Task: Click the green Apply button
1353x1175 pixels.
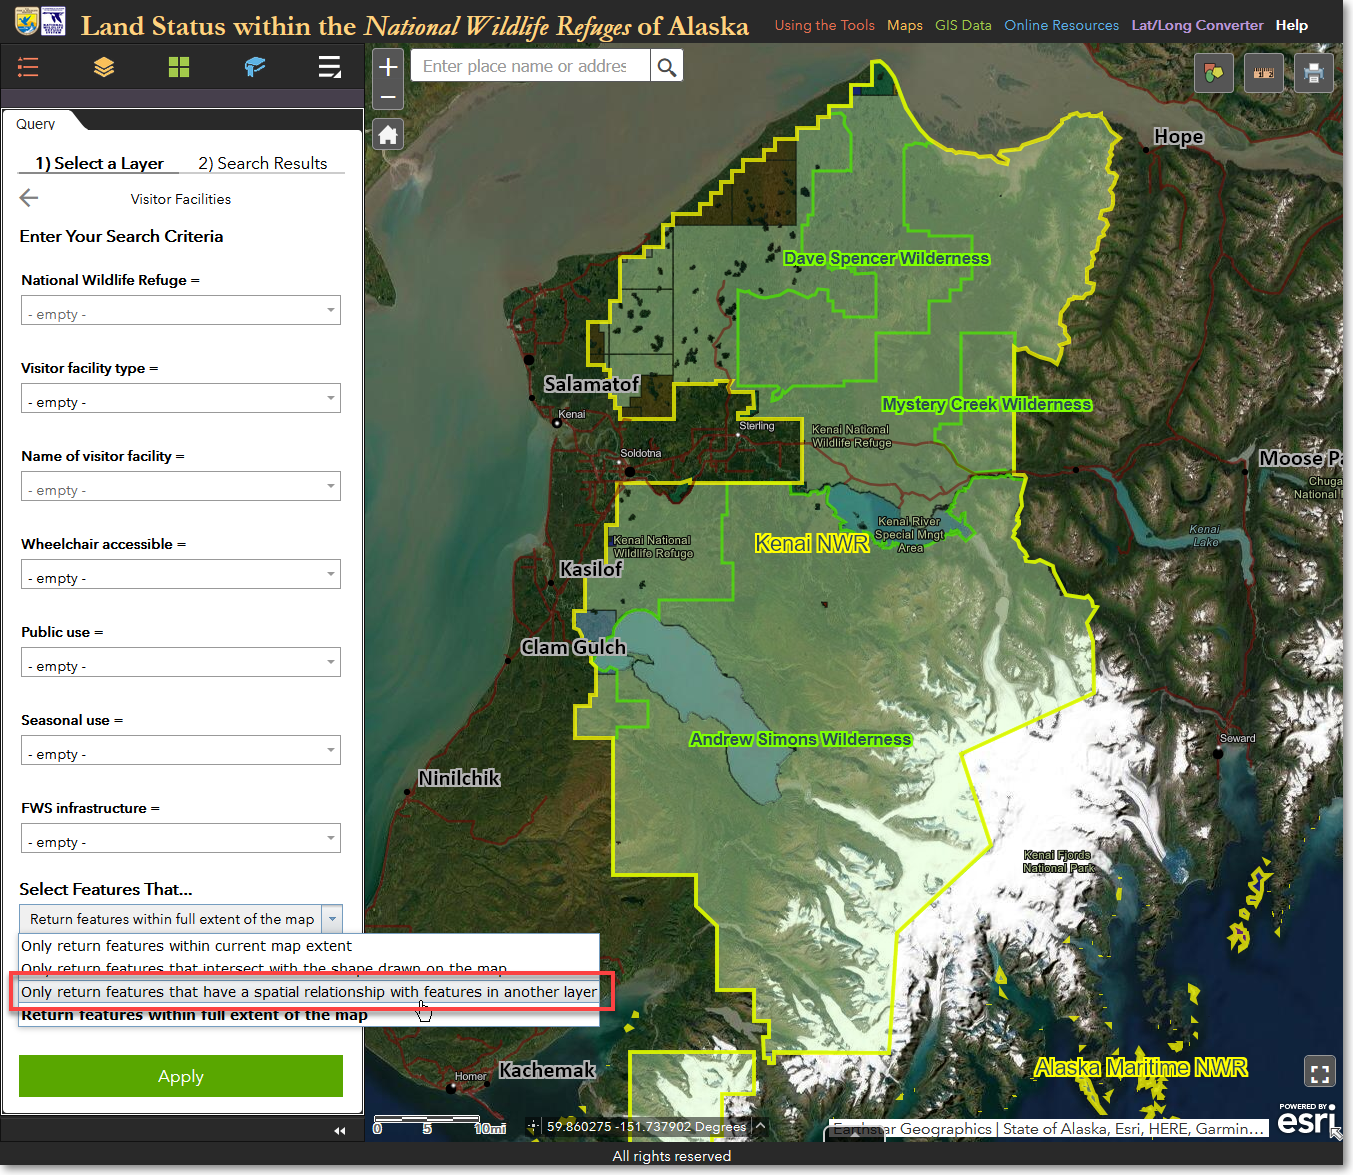Action: click(x=181, y=1076)
